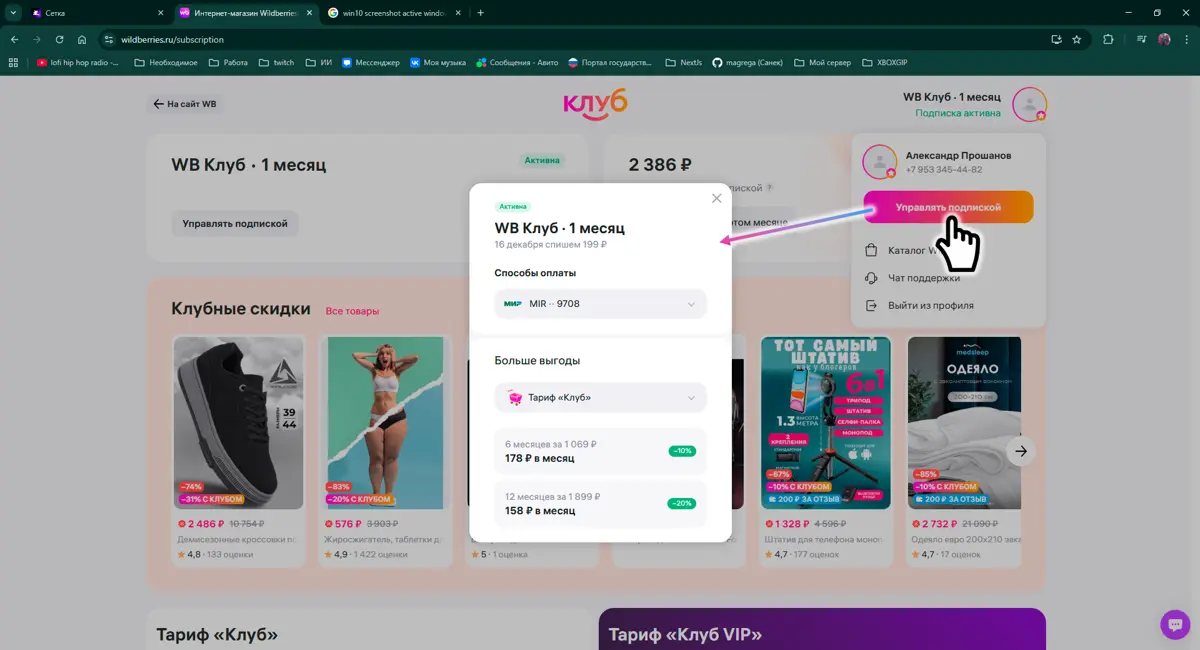
Task: Click the Активна badge in the dialog
Action: [514, 206]
